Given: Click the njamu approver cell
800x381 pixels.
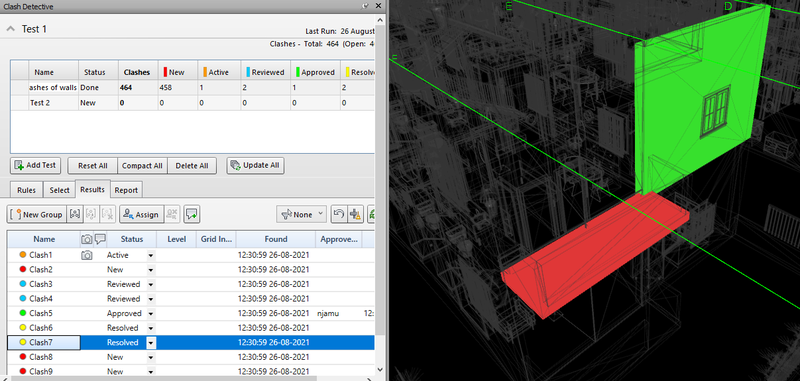Looking at the screenshot, I should pyautogui.click(x=338, y=313).
